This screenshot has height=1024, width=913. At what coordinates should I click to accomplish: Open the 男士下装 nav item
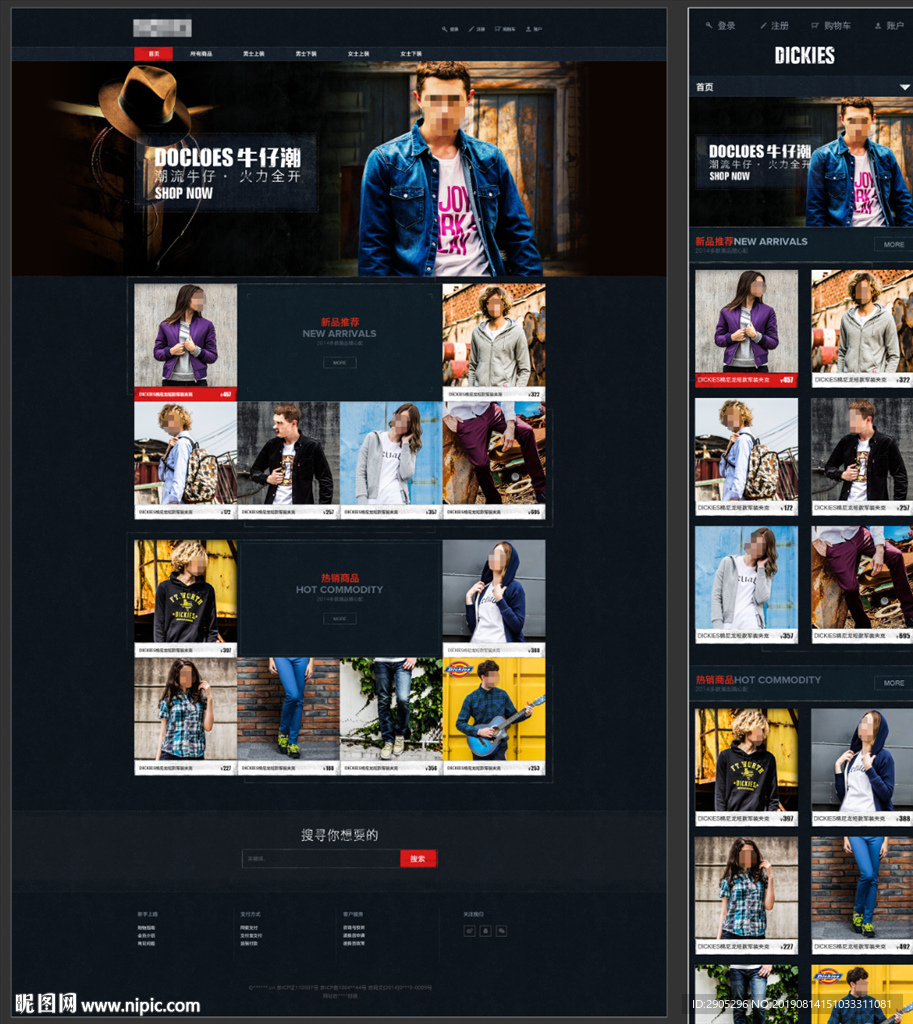306,54
